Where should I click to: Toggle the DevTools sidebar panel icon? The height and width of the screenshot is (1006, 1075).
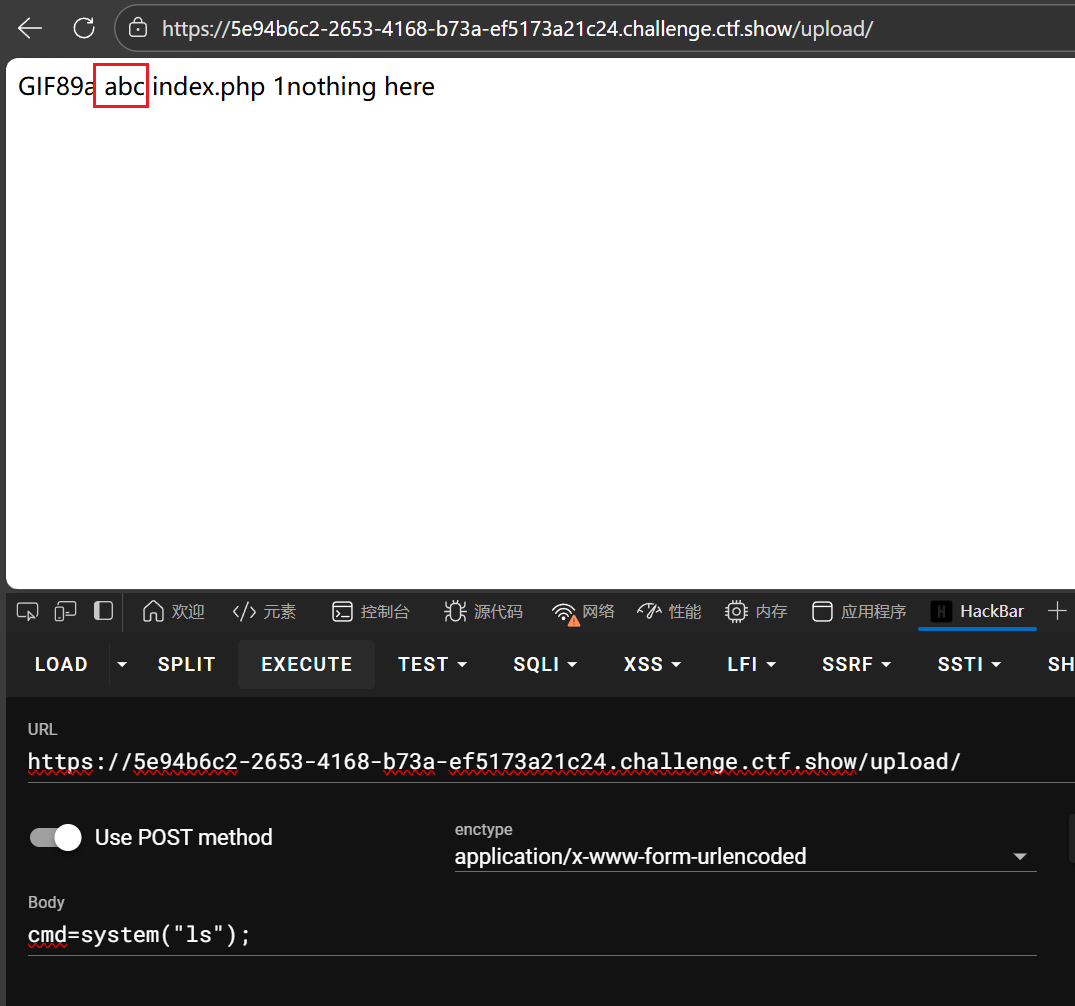pyautogui.click(x=103, y=611)
